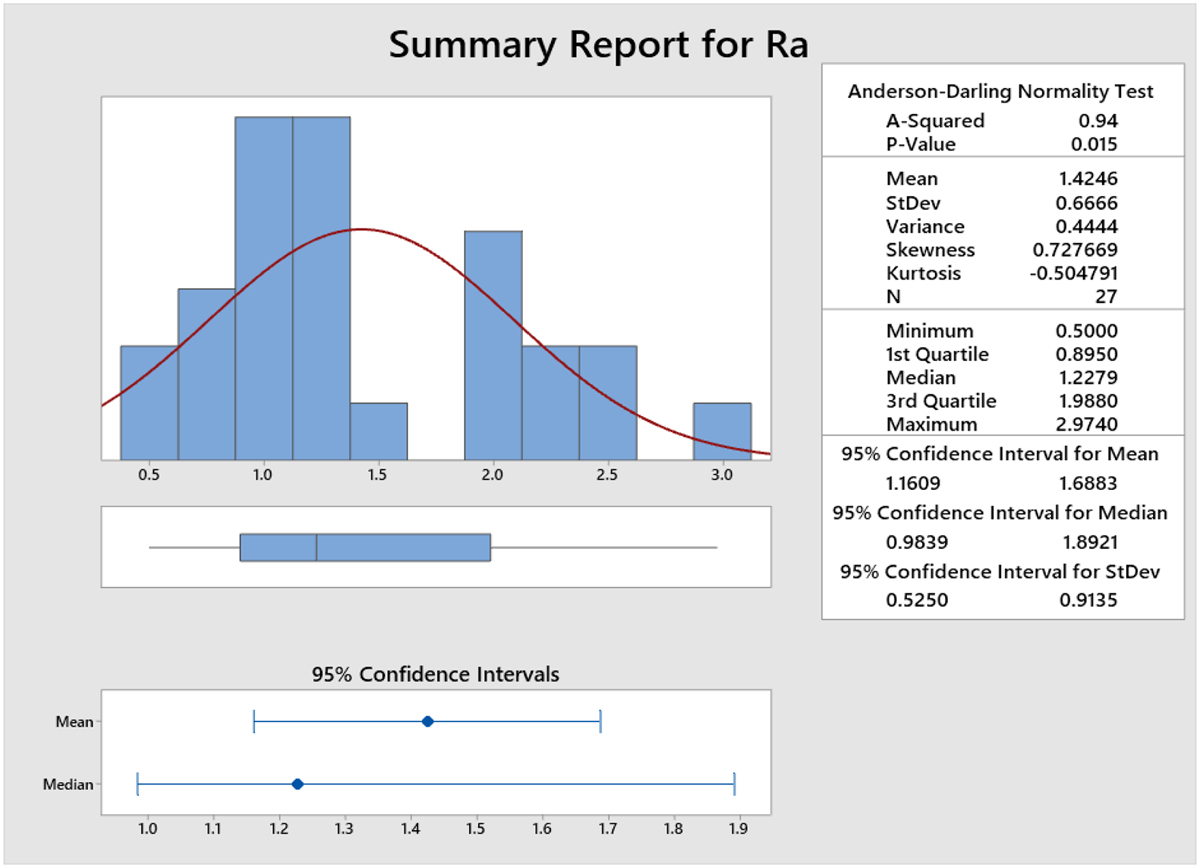This screenshot has height=868, width=1200.
Task: Click the first quartile value 0.8950
Action: [x=1087, y=354]
